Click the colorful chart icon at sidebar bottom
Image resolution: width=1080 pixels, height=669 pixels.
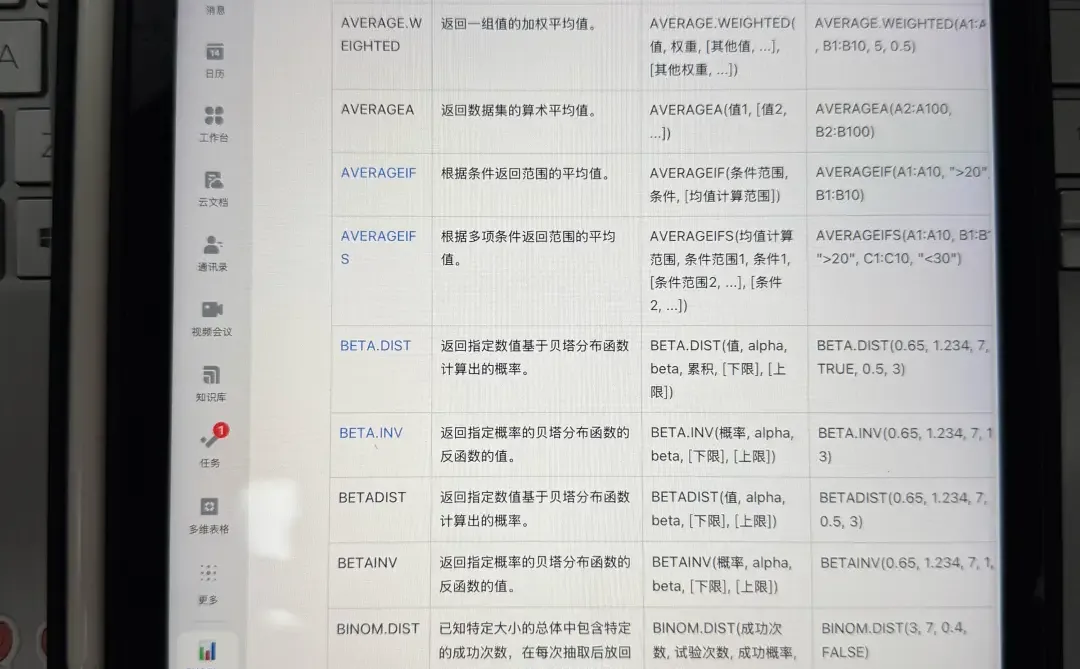pos(210,652)
